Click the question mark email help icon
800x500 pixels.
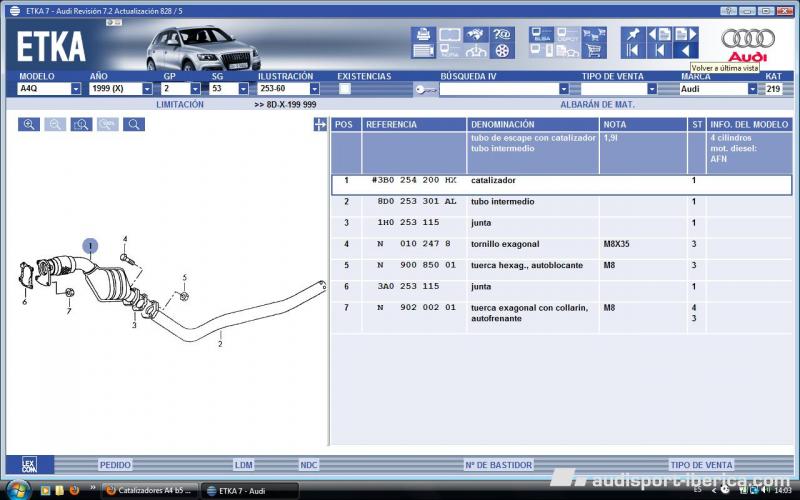502,34
